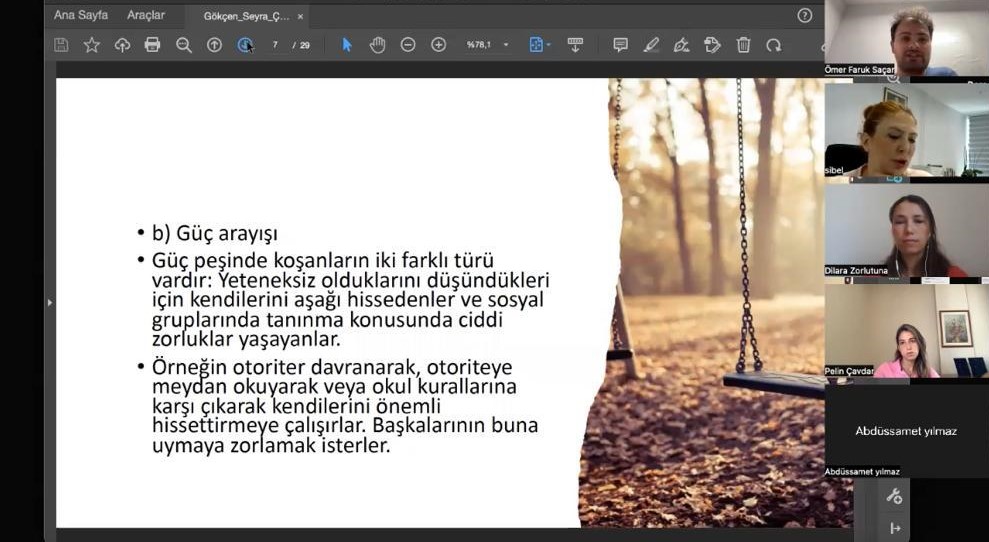
Task: Open the help question mark icon
Action: point(805,16)
